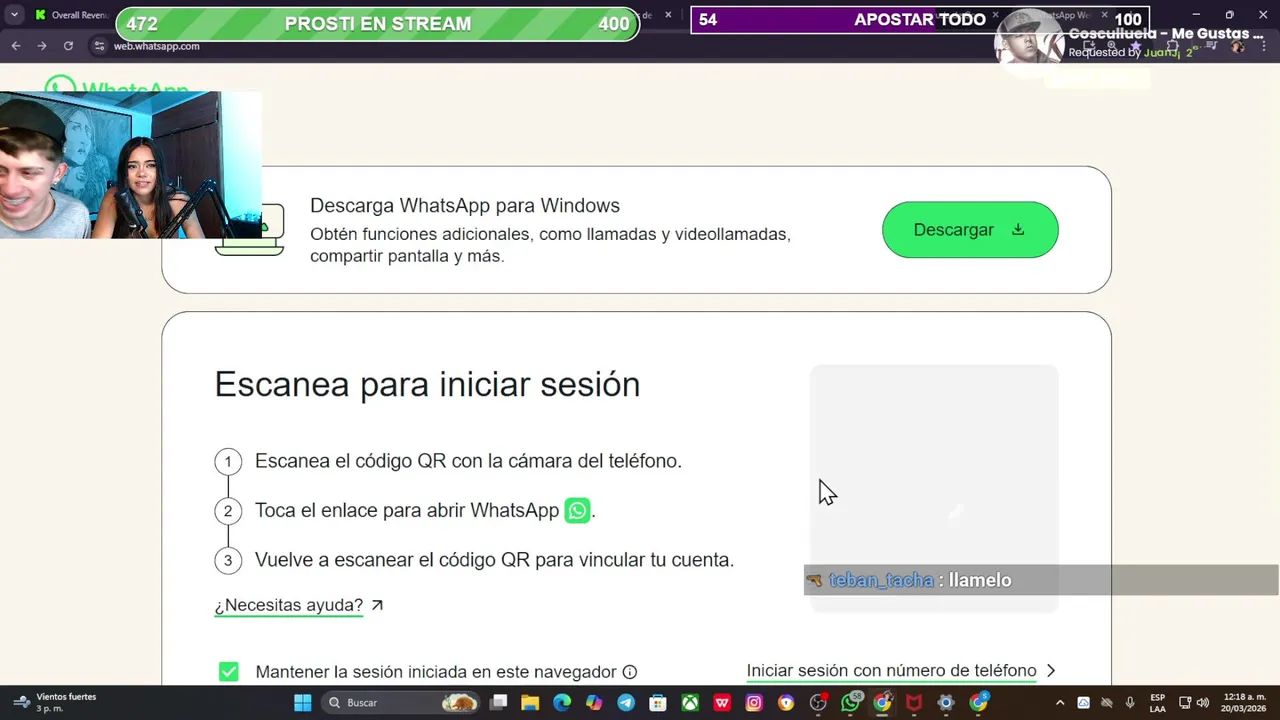The image size is (1280, 720).
Task: Open Microsoft Store from the taskbar
Action: point(658,703)
